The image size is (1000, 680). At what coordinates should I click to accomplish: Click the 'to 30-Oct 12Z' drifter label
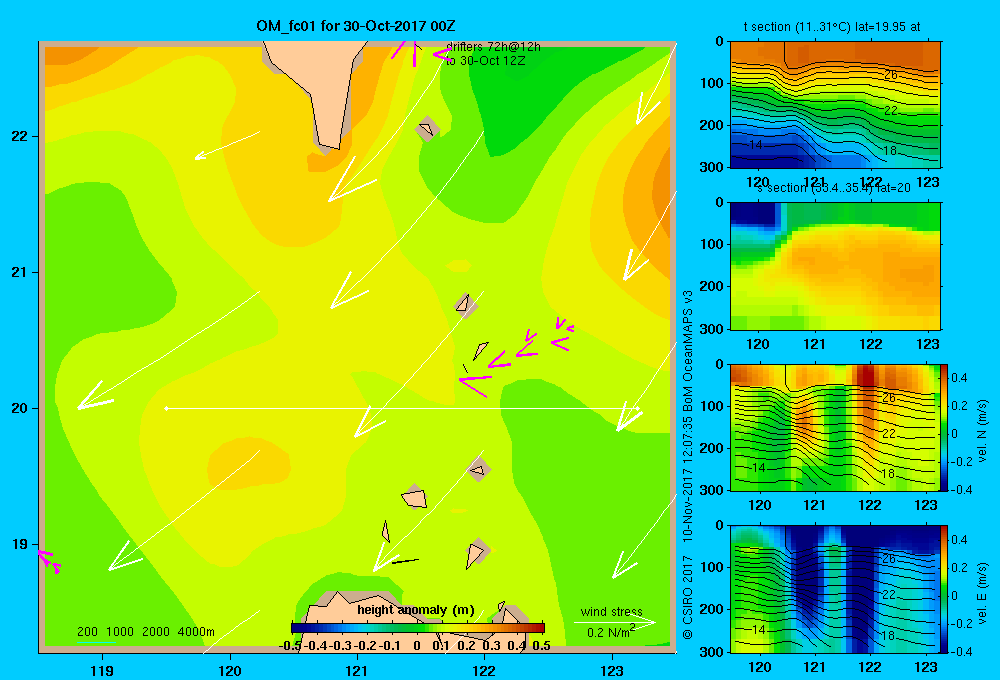[x=485, y=61]
